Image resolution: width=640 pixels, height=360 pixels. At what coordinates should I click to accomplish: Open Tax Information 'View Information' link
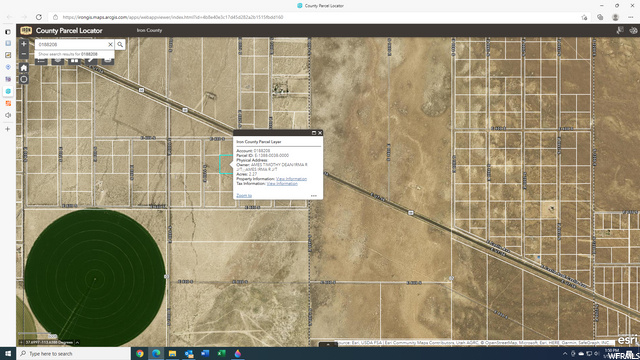pyautogui.click(x=282, y=184)
